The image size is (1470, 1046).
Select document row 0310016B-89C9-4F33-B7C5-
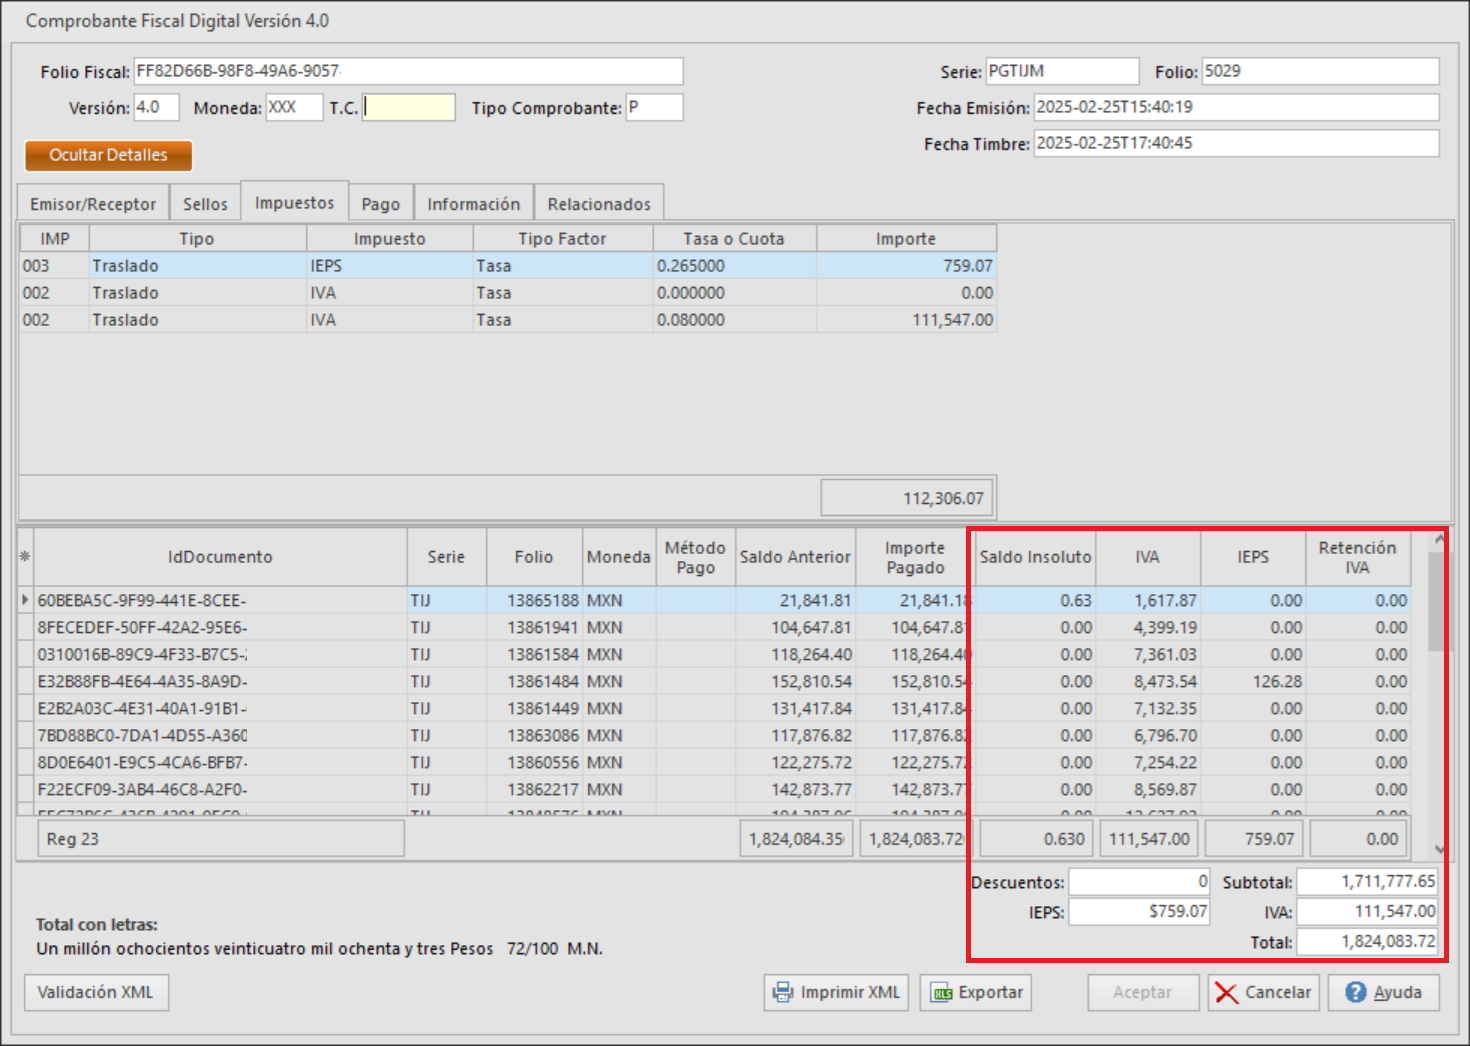point(722,654)
